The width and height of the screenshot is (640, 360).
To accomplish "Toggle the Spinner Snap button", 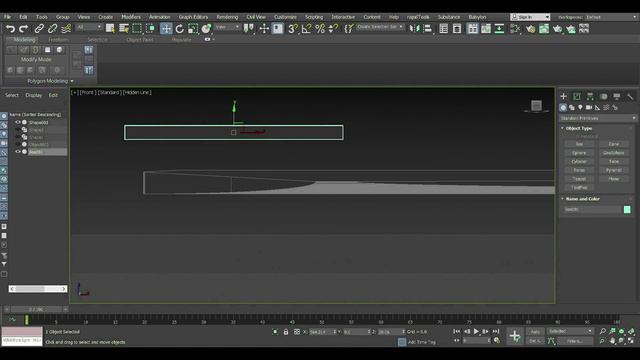I will click(333, 29).
